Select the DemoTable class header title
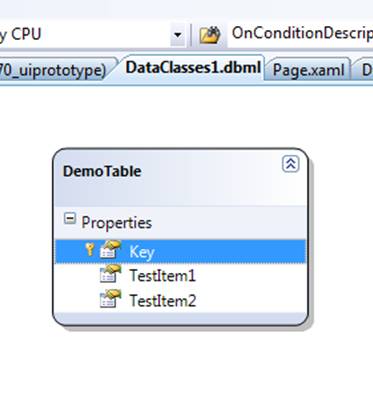Image resolution: width=373 pixels, height=419 pixels. (x=102, y=171)
